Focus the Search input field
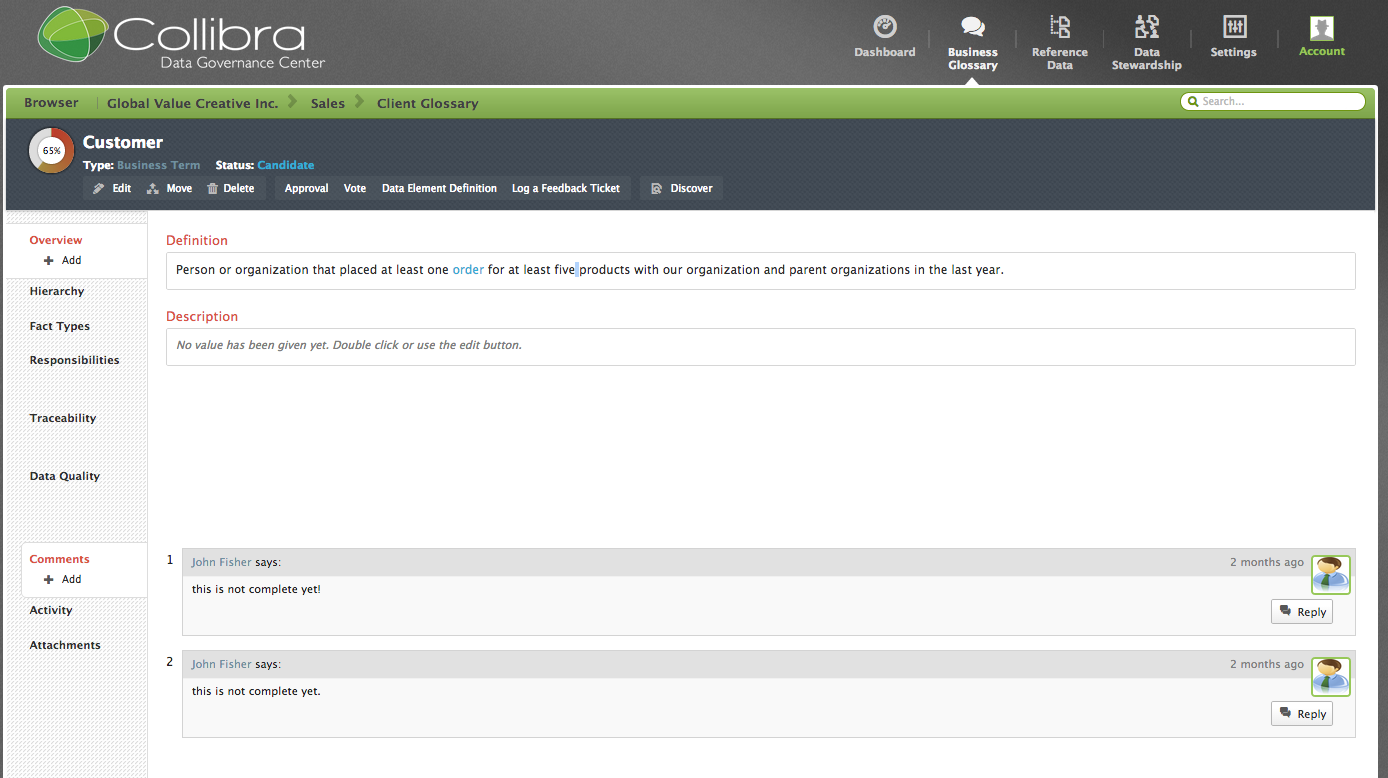This screenshot has width=1388, height=778. (1272, 101)
